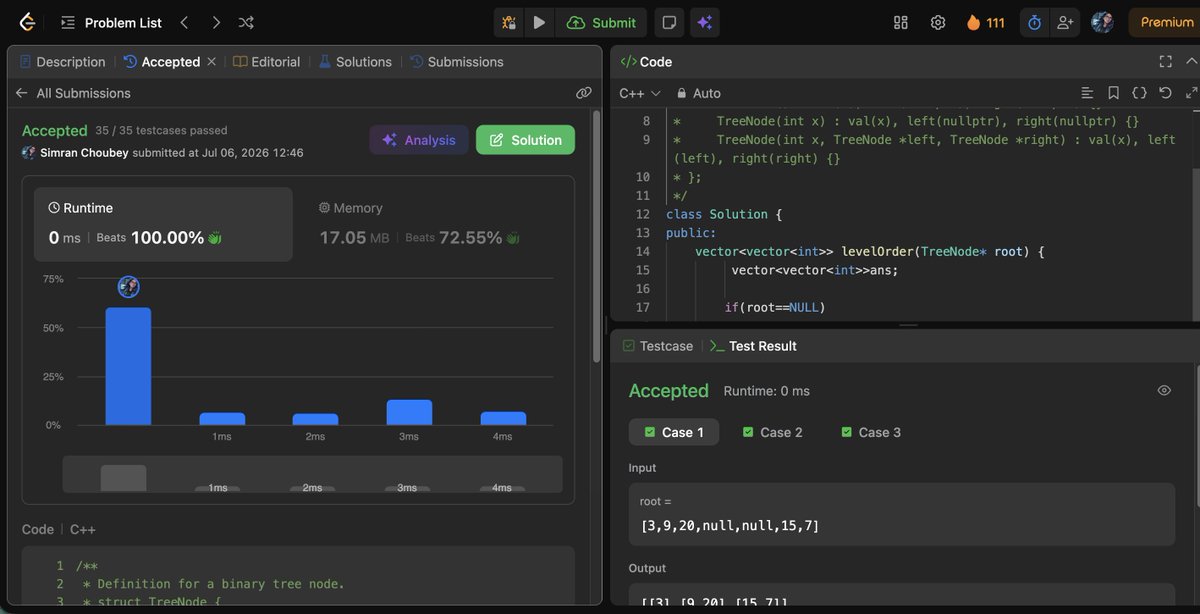Go back to All Submissions
This screenshot has height=614, width=1200.
73,93
